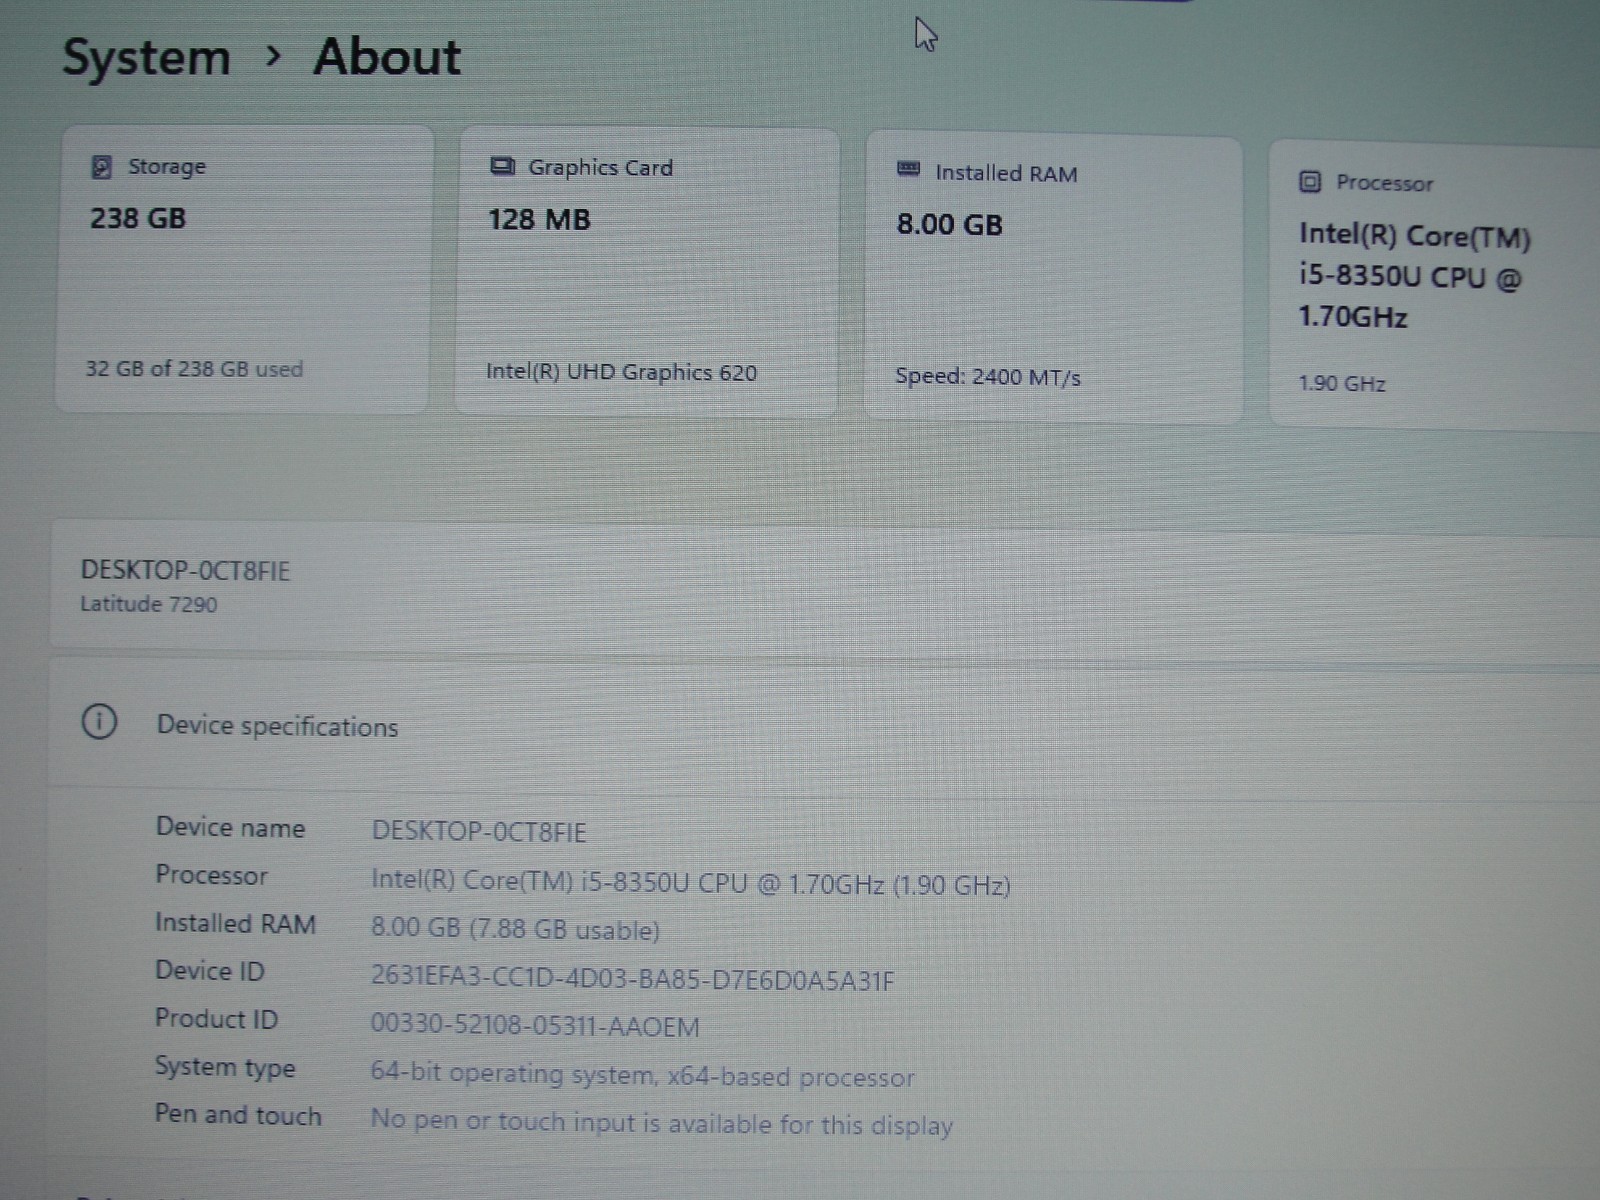The width and height of the screenshot is (1600, 1200).
Task: Open the Processor i5-8350U card
Action: click(x=1435, y=286)
